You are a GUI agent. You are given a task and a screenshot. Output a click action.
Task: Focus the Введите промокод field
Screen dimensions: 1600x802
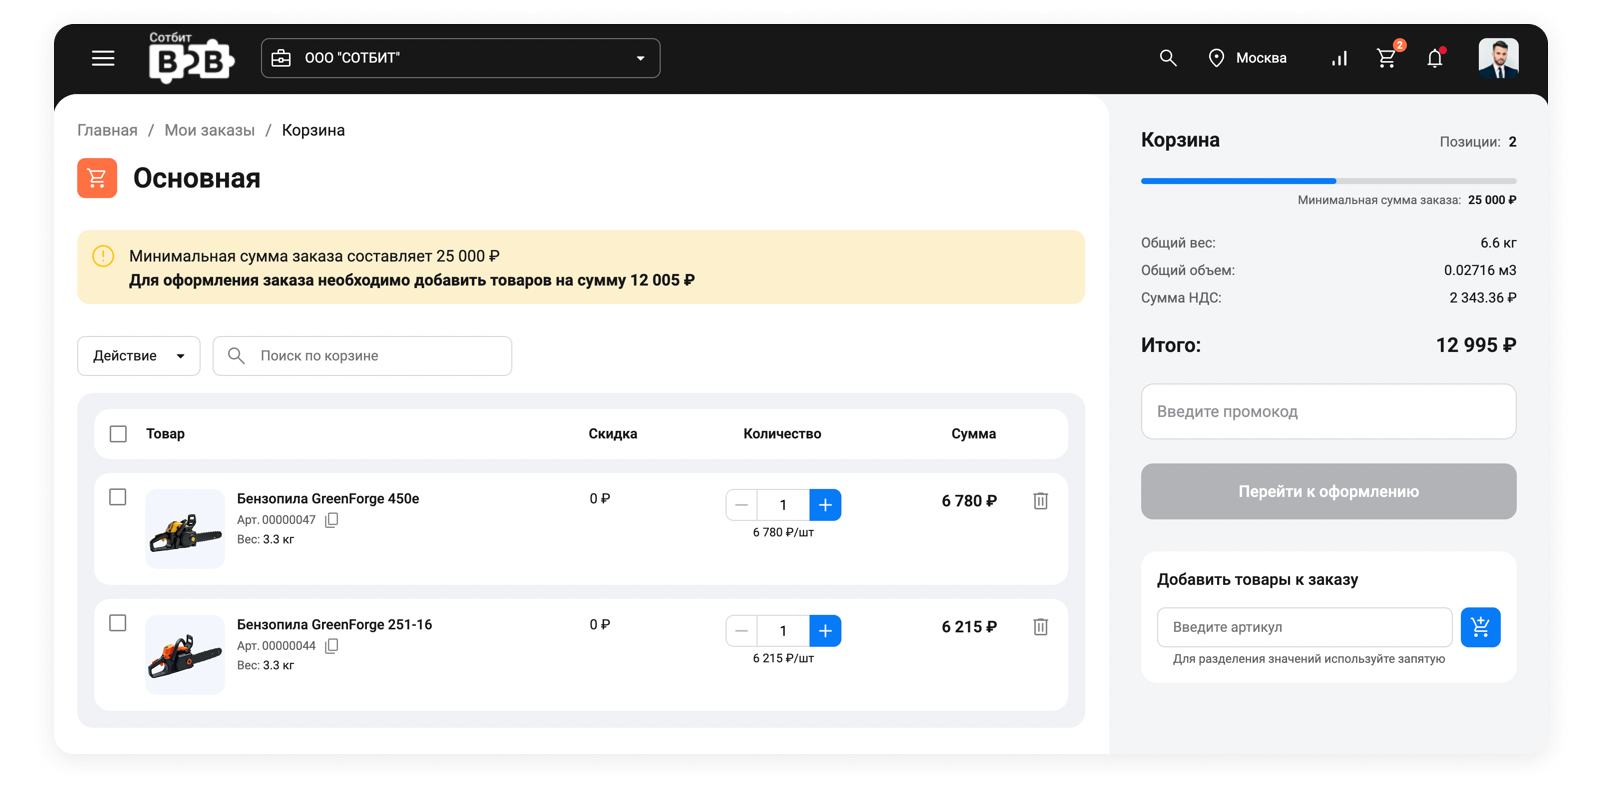pos(1328,411)
